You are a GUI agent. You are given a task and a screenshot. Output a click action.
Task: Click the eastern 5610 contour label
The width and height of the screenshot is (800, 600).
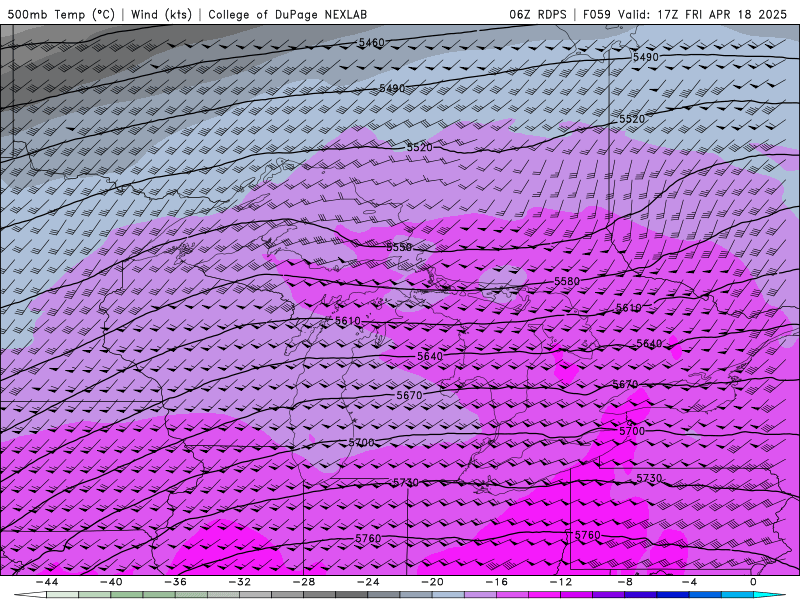629,308
